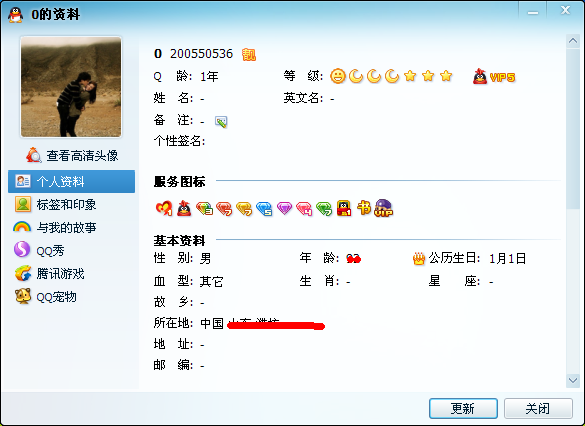Click the heart service icon
The width and height of the screenshot is (585, 426).
164,208
